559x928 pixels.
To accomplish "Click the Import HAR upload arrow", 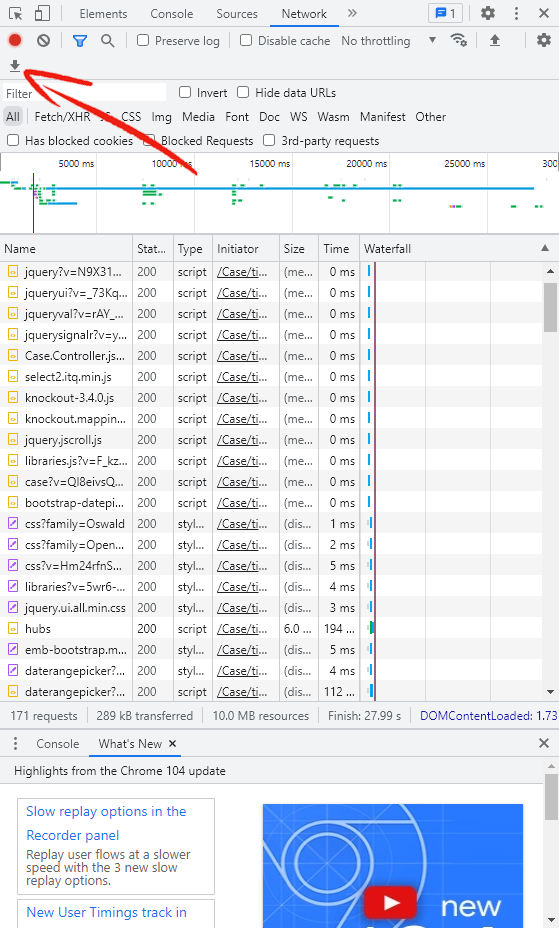I will (495, 40).
